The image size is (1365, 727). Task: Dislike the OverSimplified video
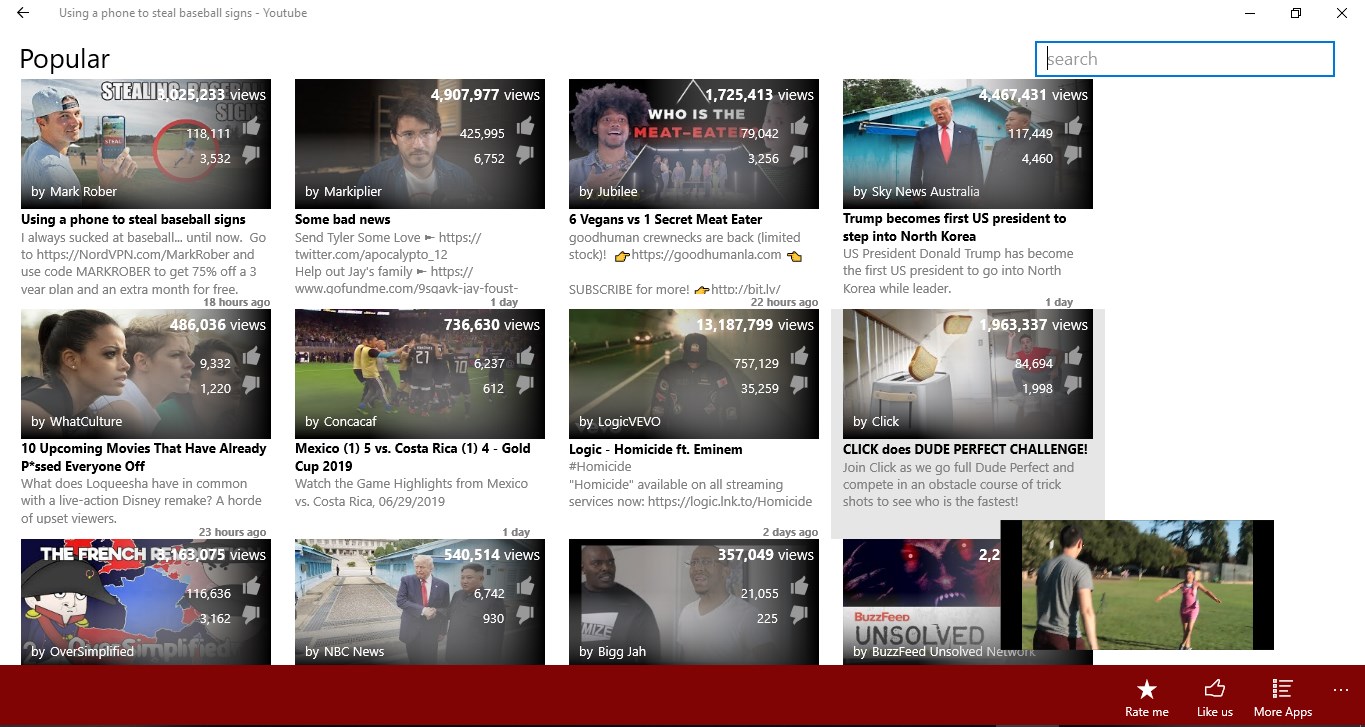(251, 614)
